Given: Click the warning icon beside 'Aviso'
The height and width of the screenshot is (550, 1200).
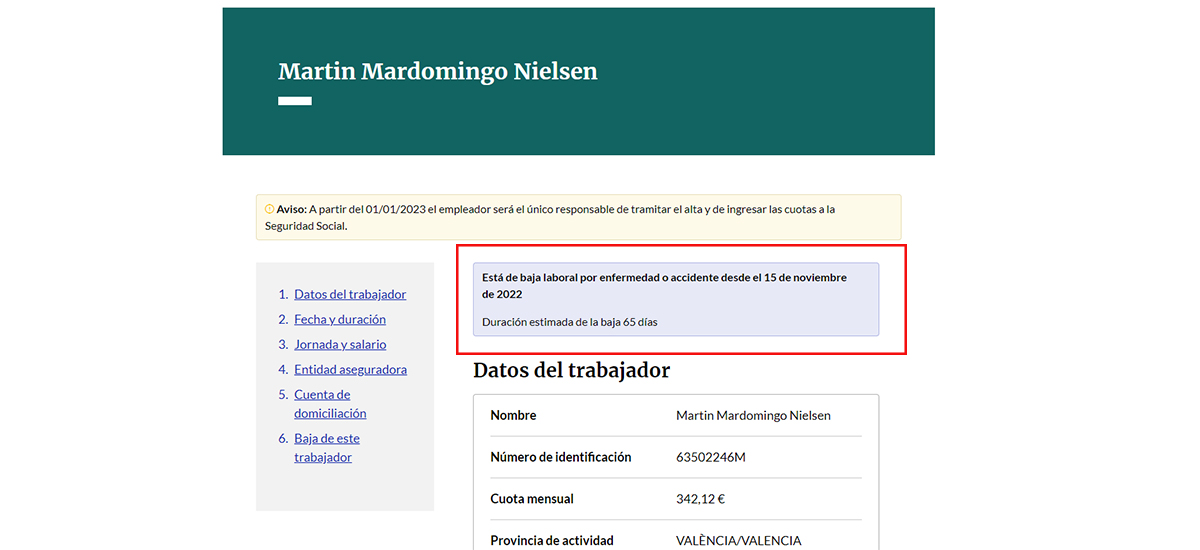Looking at the screenshot, I should click(x=269, y=209).
